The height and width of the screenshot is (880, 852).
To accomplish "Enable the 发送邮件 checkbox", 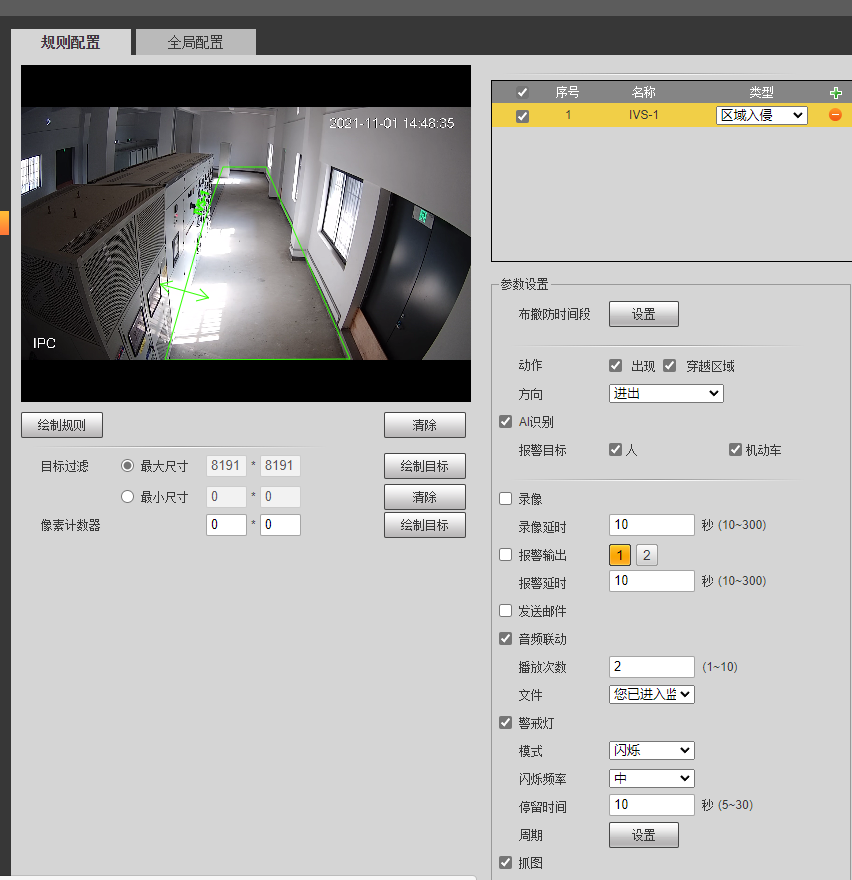I will click(505, 611).
